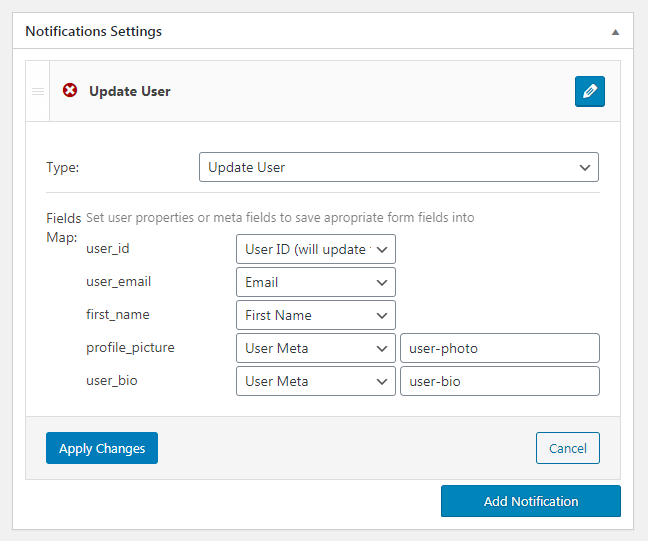Screen dimensions: 648x541
Task: Open the user_id field mapping dropdown
Action: click(x=315, y=249)
